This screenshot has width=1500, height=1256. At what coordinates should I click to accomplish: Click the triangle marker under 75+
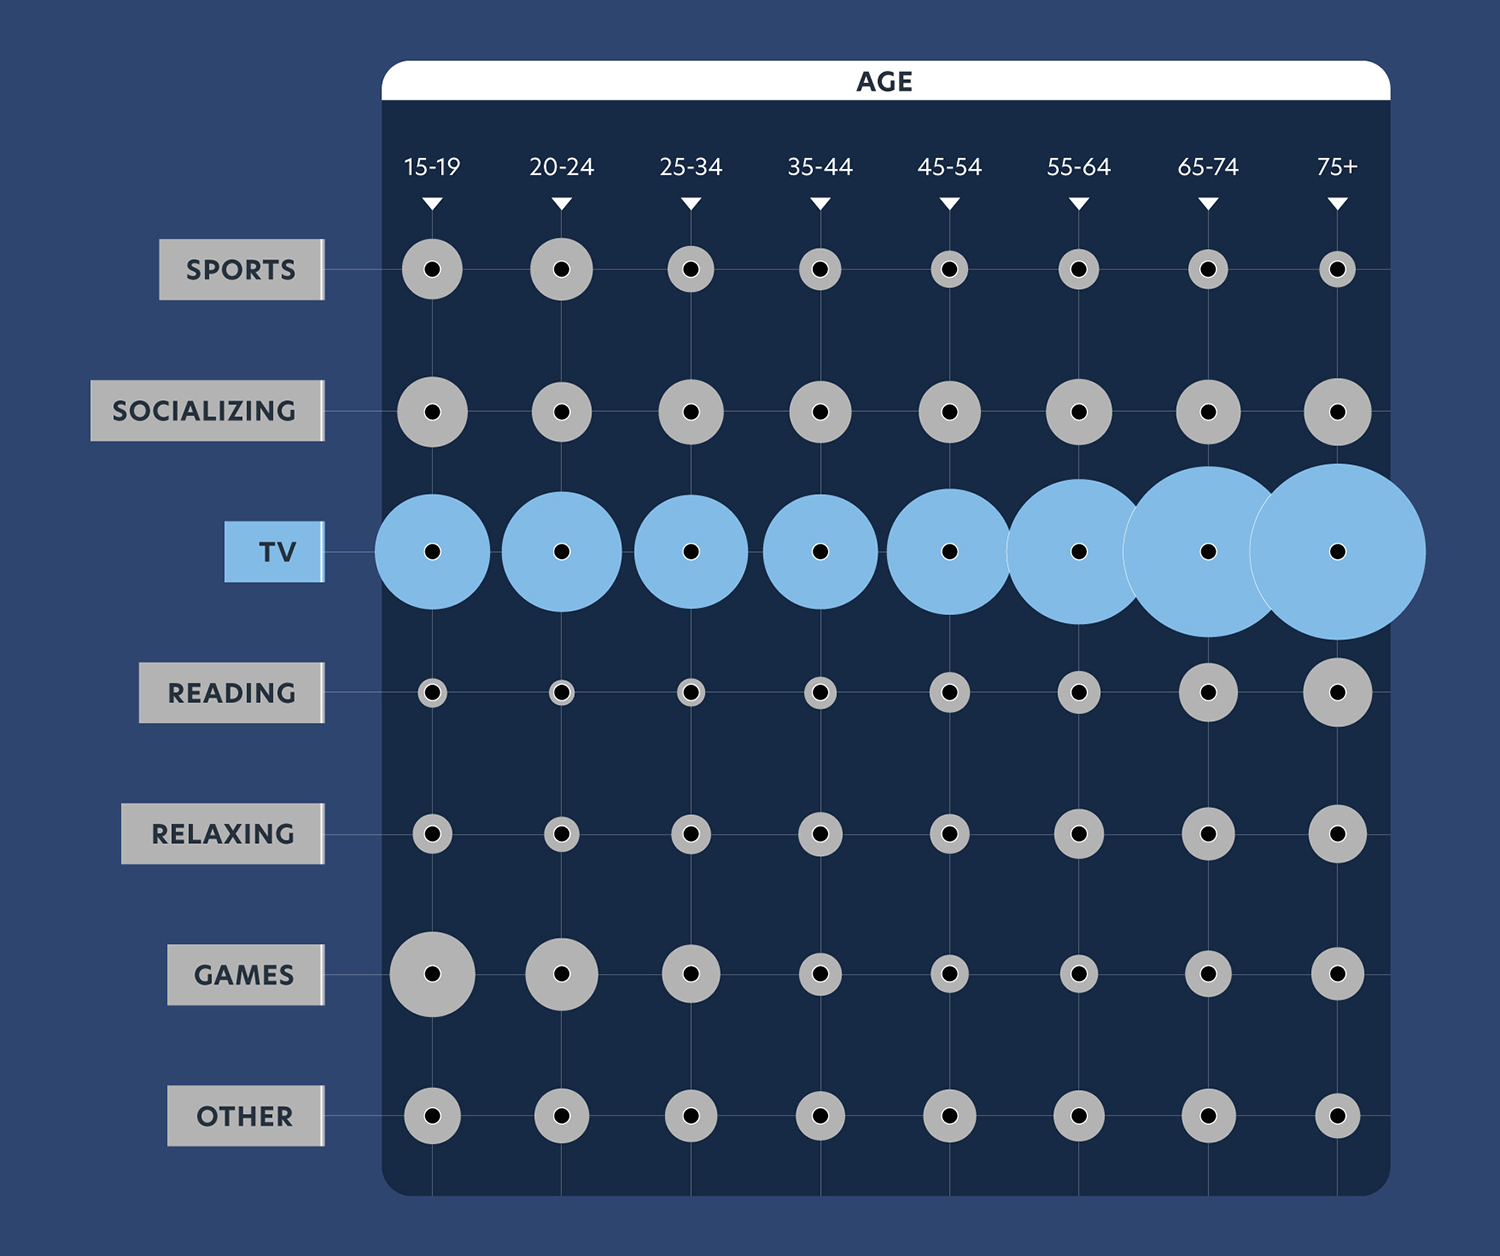(1337, 204)
